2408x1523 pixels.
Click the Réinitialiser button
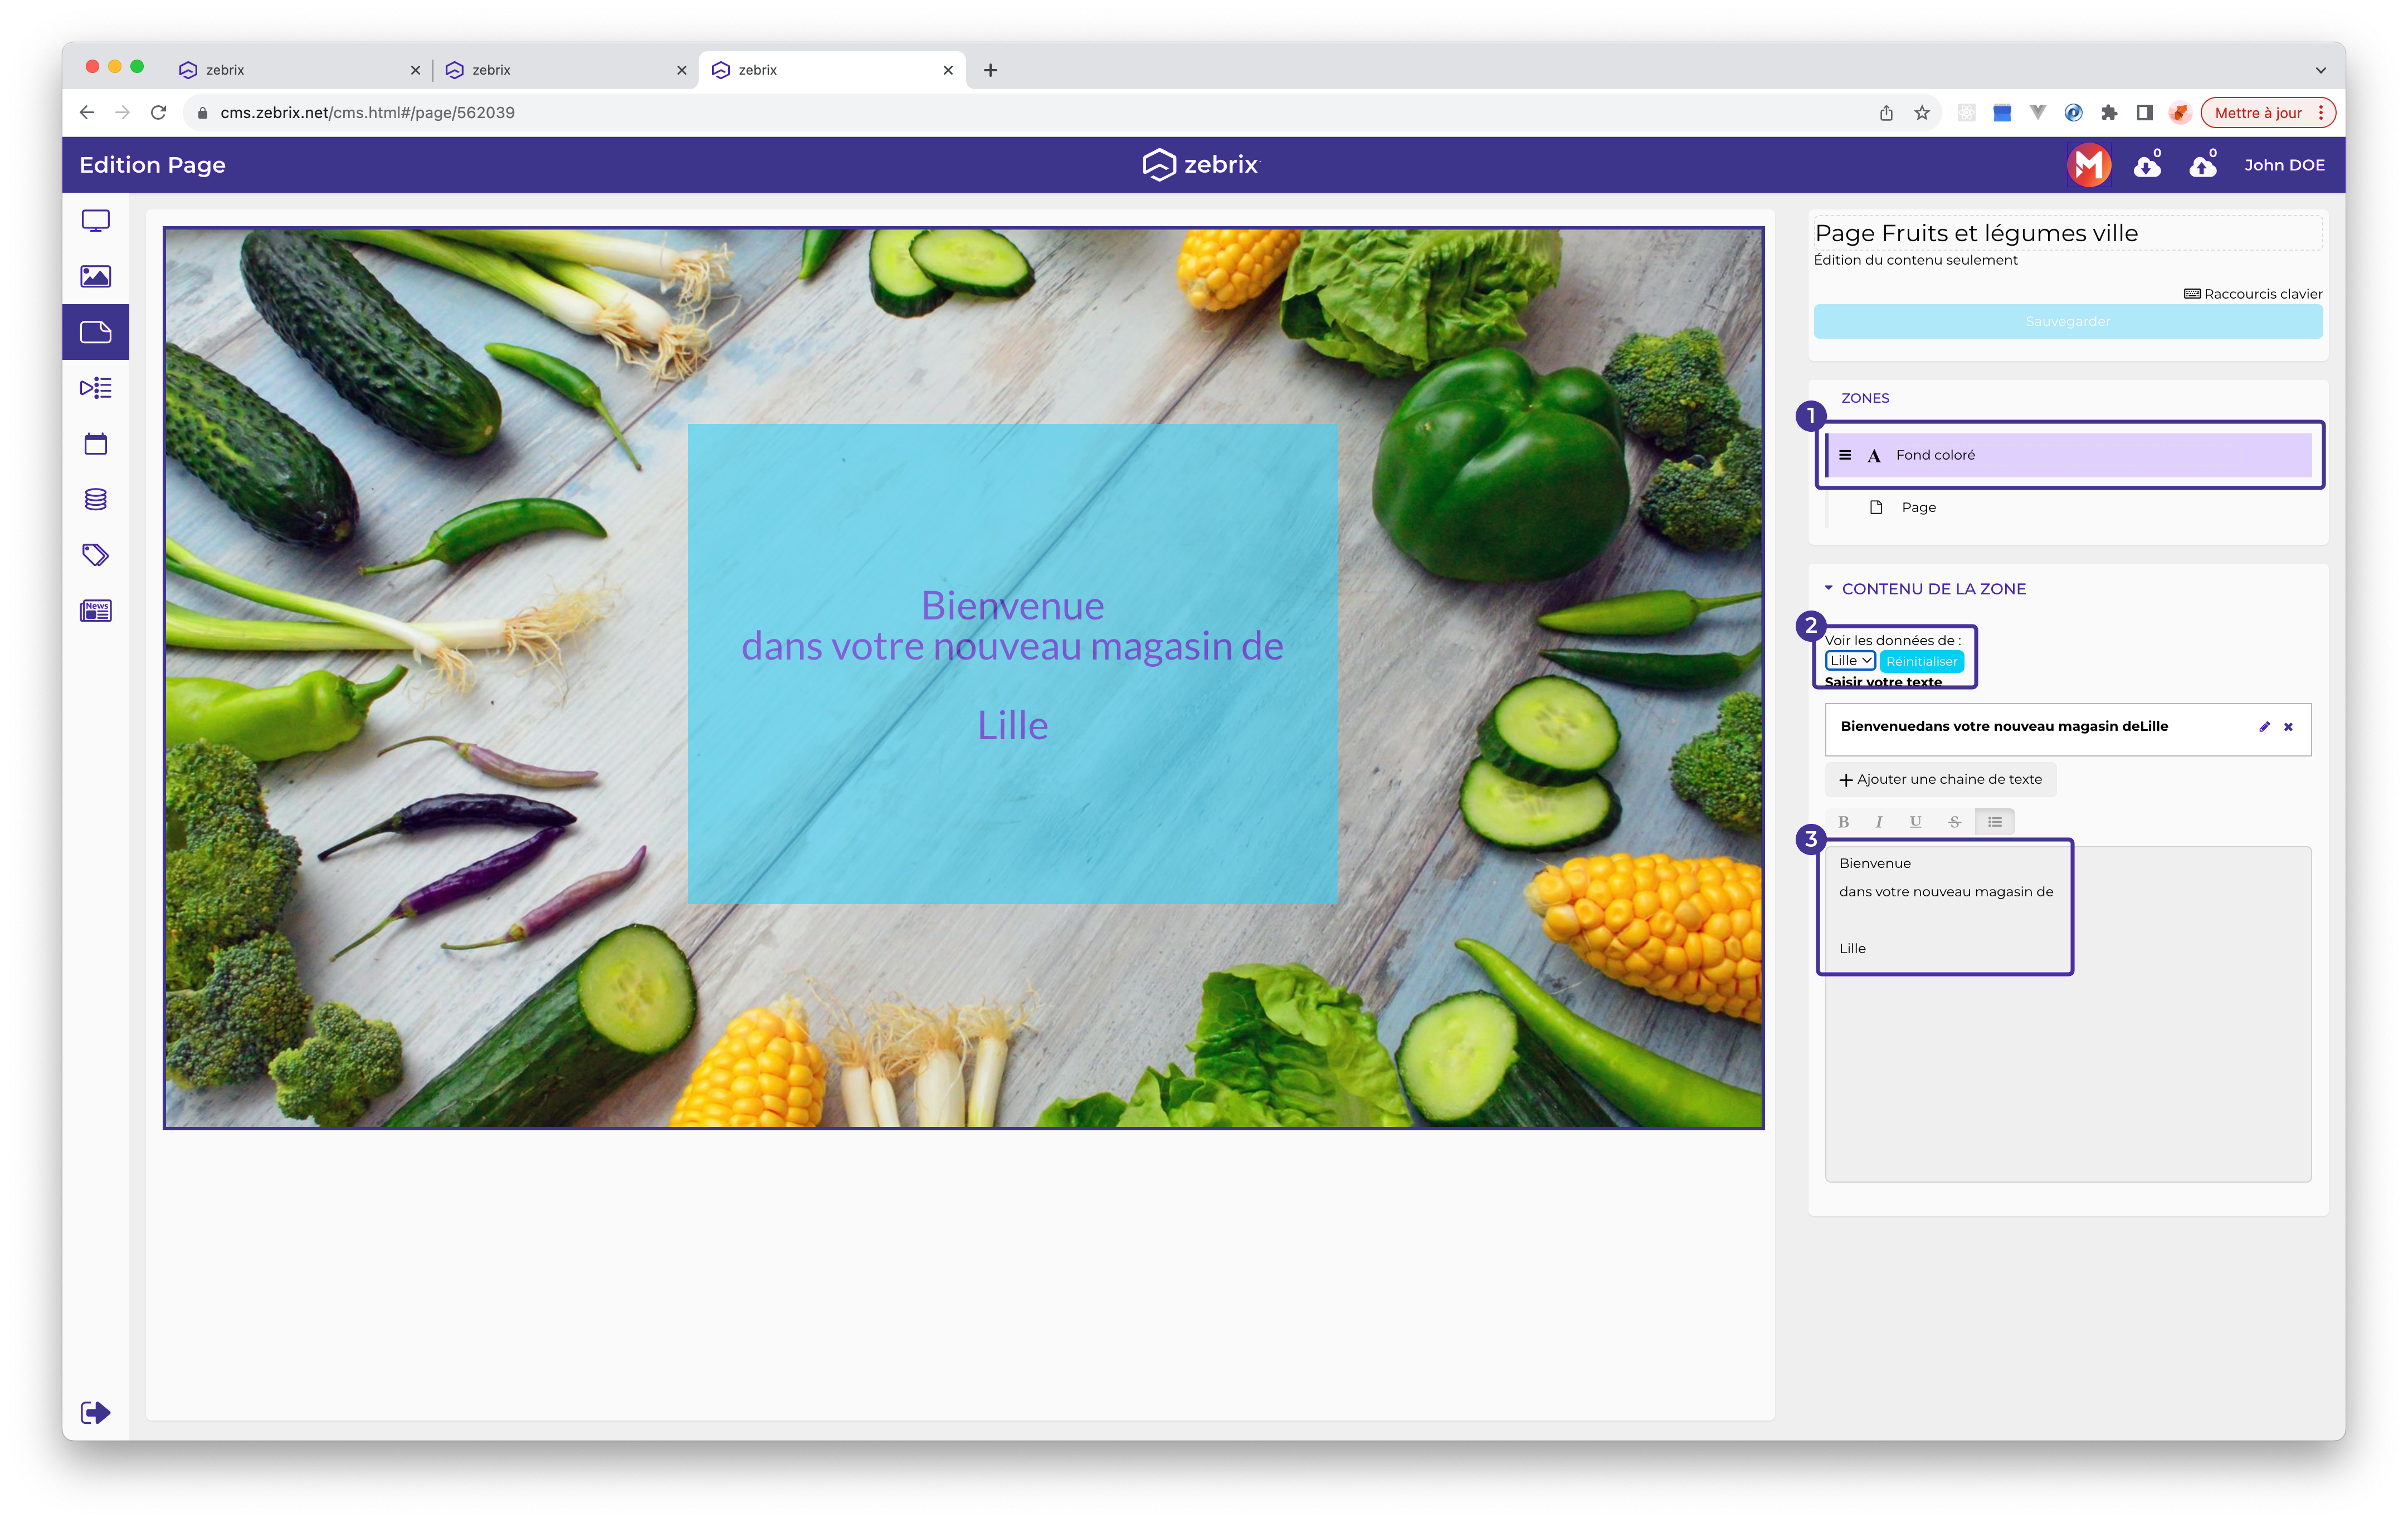point(1921,661)
